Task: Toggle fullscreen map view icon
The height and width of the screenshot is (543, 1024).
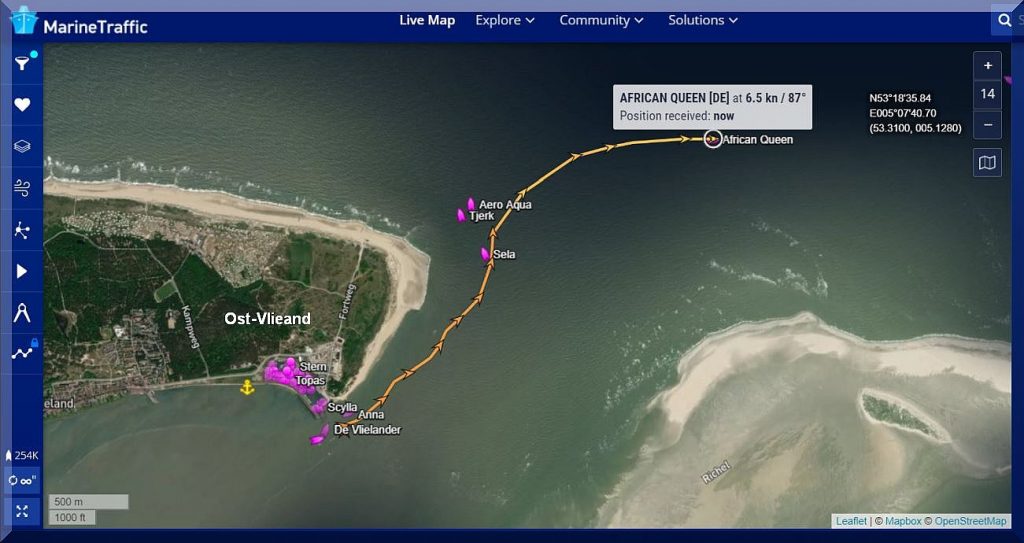Action: (22, 512)
